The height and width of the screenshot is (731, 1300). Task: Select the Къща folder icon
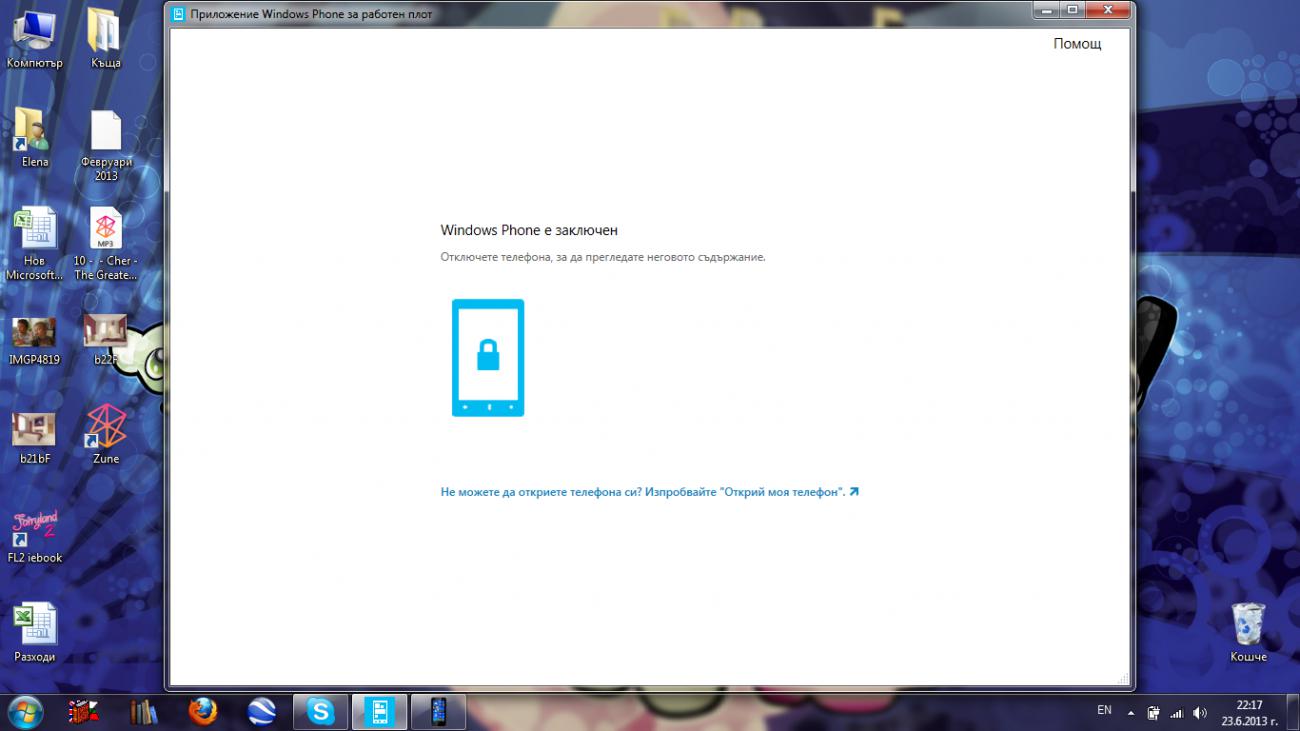(105, 39)
